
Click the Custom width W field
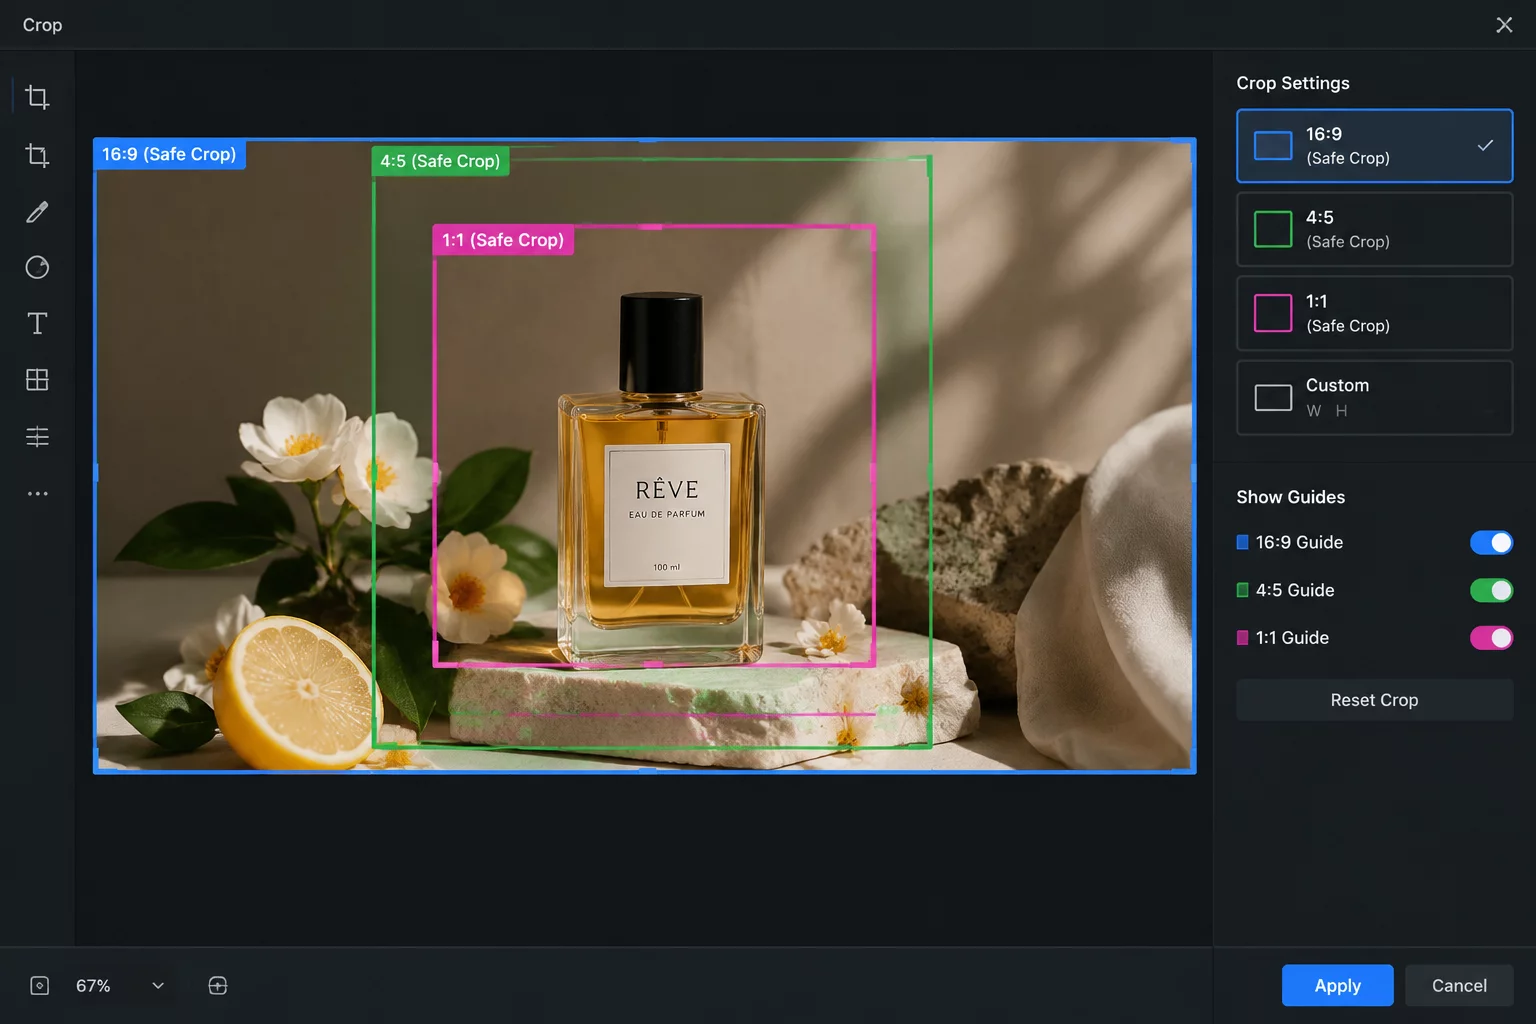coord(1313,411)
